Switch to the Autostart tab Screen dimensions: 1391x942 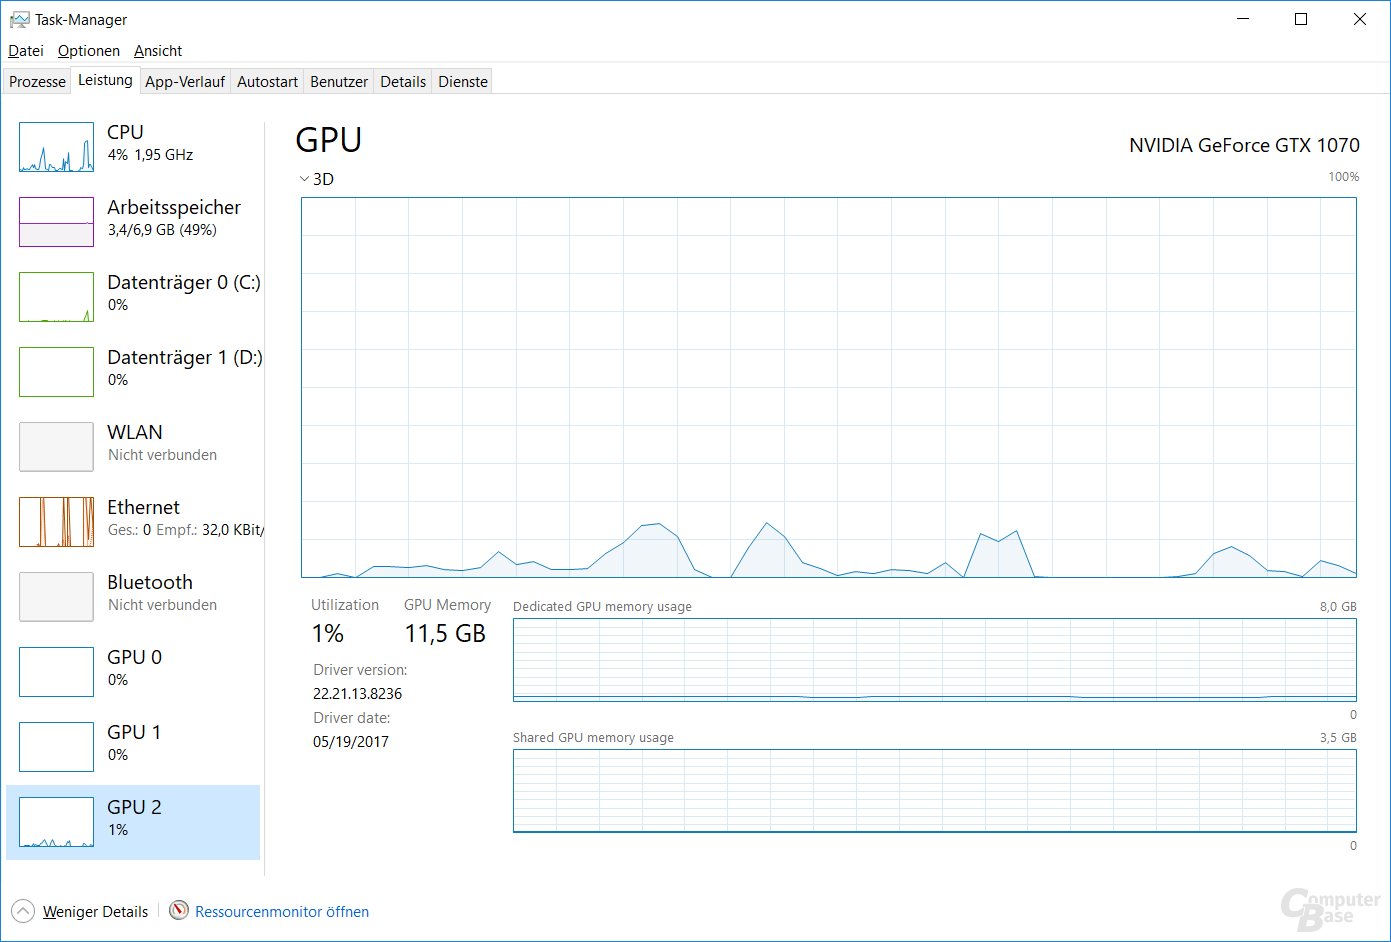click(267, 82)
